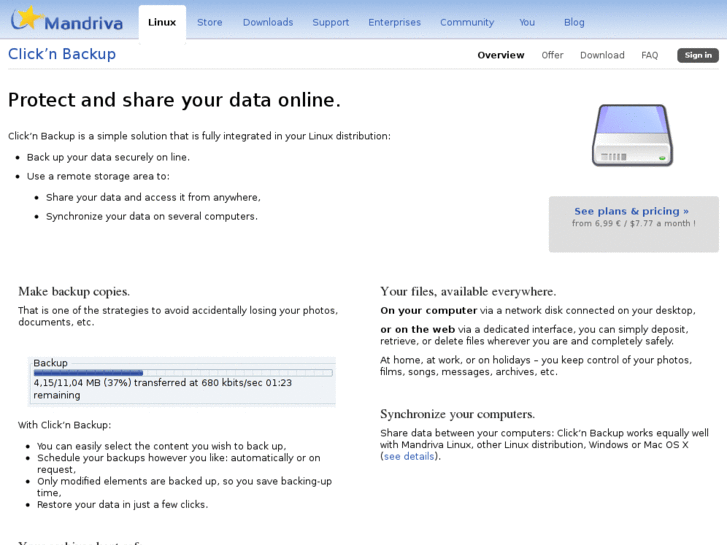Open the Support navigation item

[x=331, y=22]
